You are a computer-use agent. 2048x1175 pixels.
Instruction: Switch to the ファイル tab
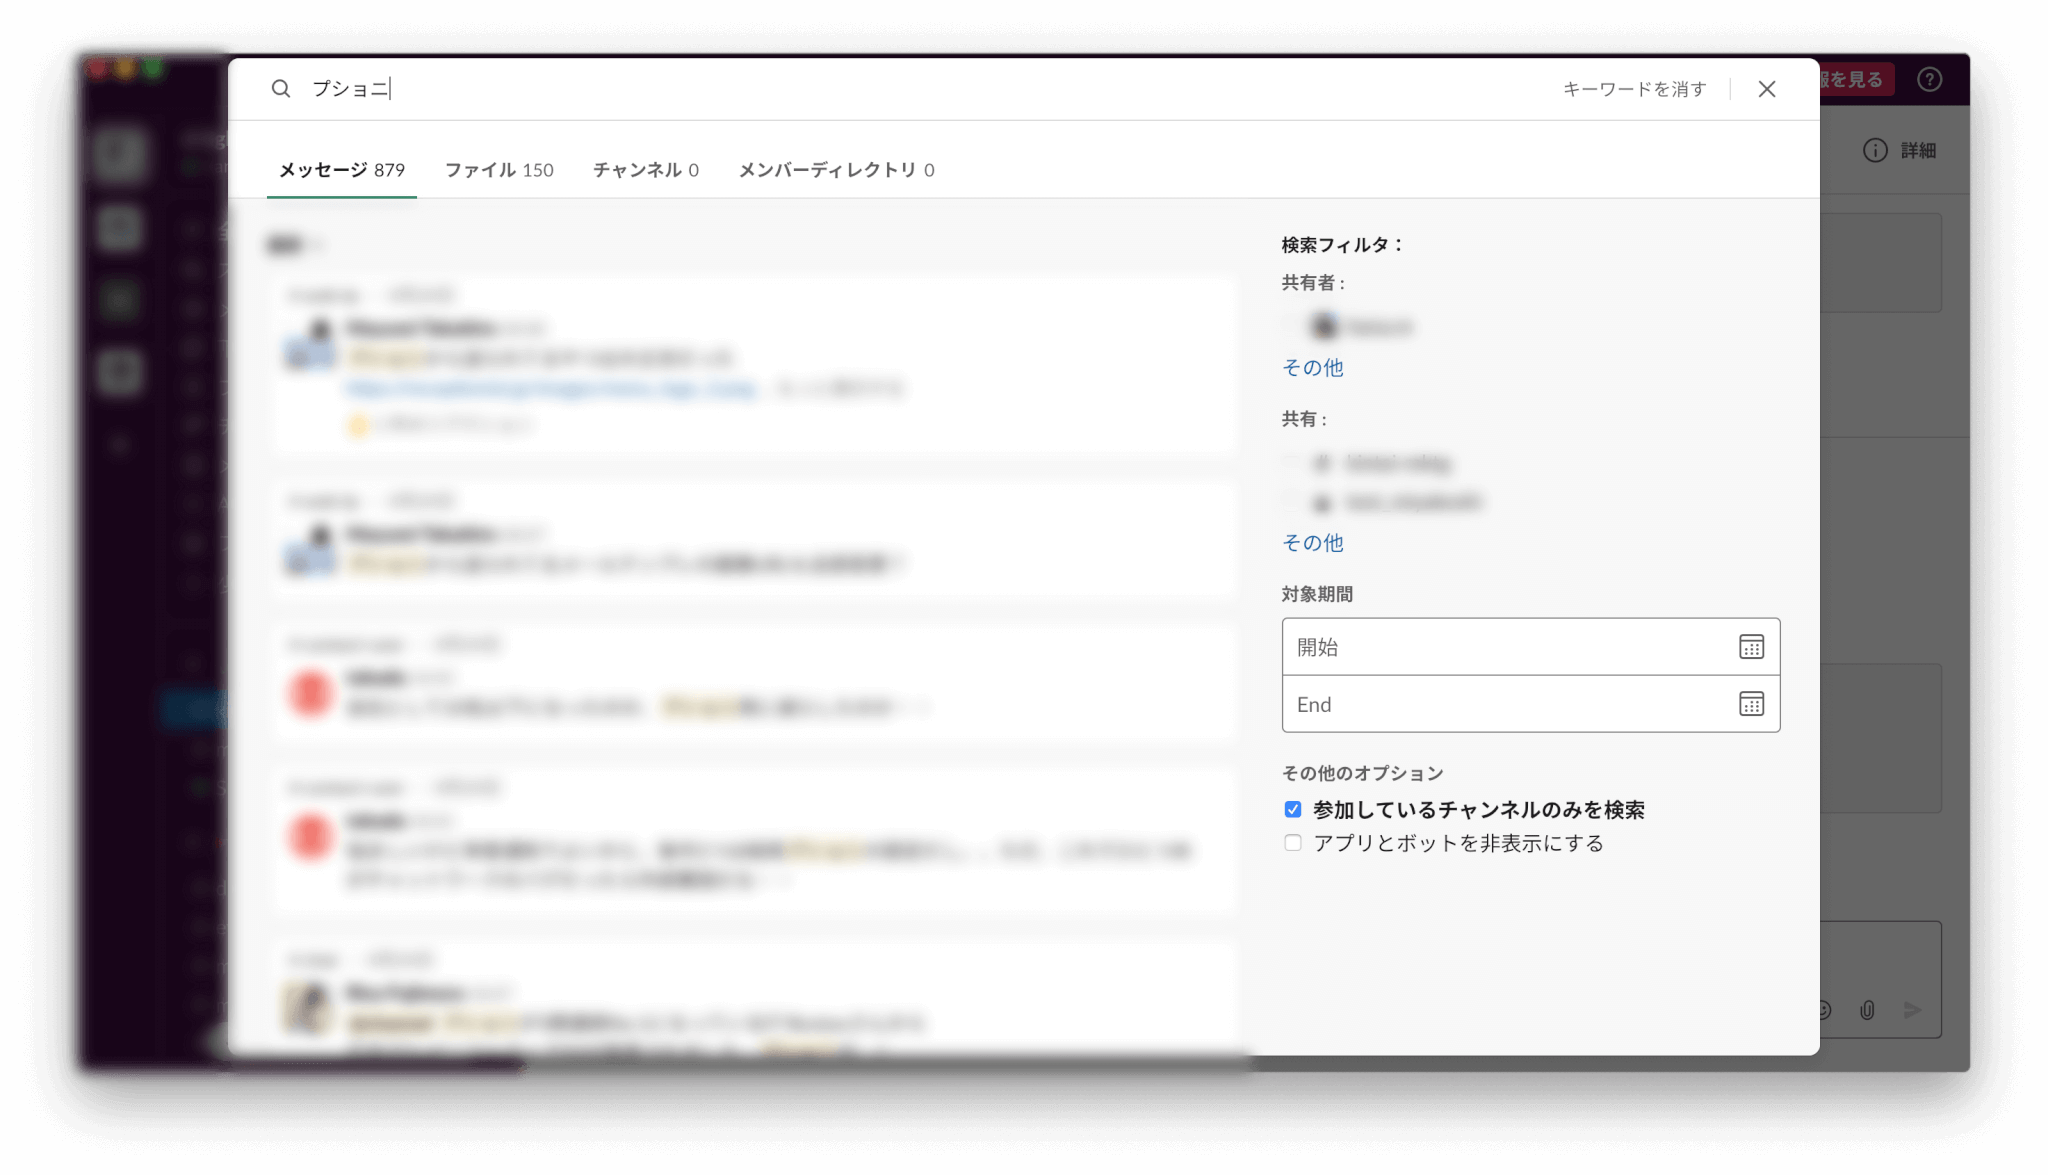pyautogui.click(x=498, y=170)
